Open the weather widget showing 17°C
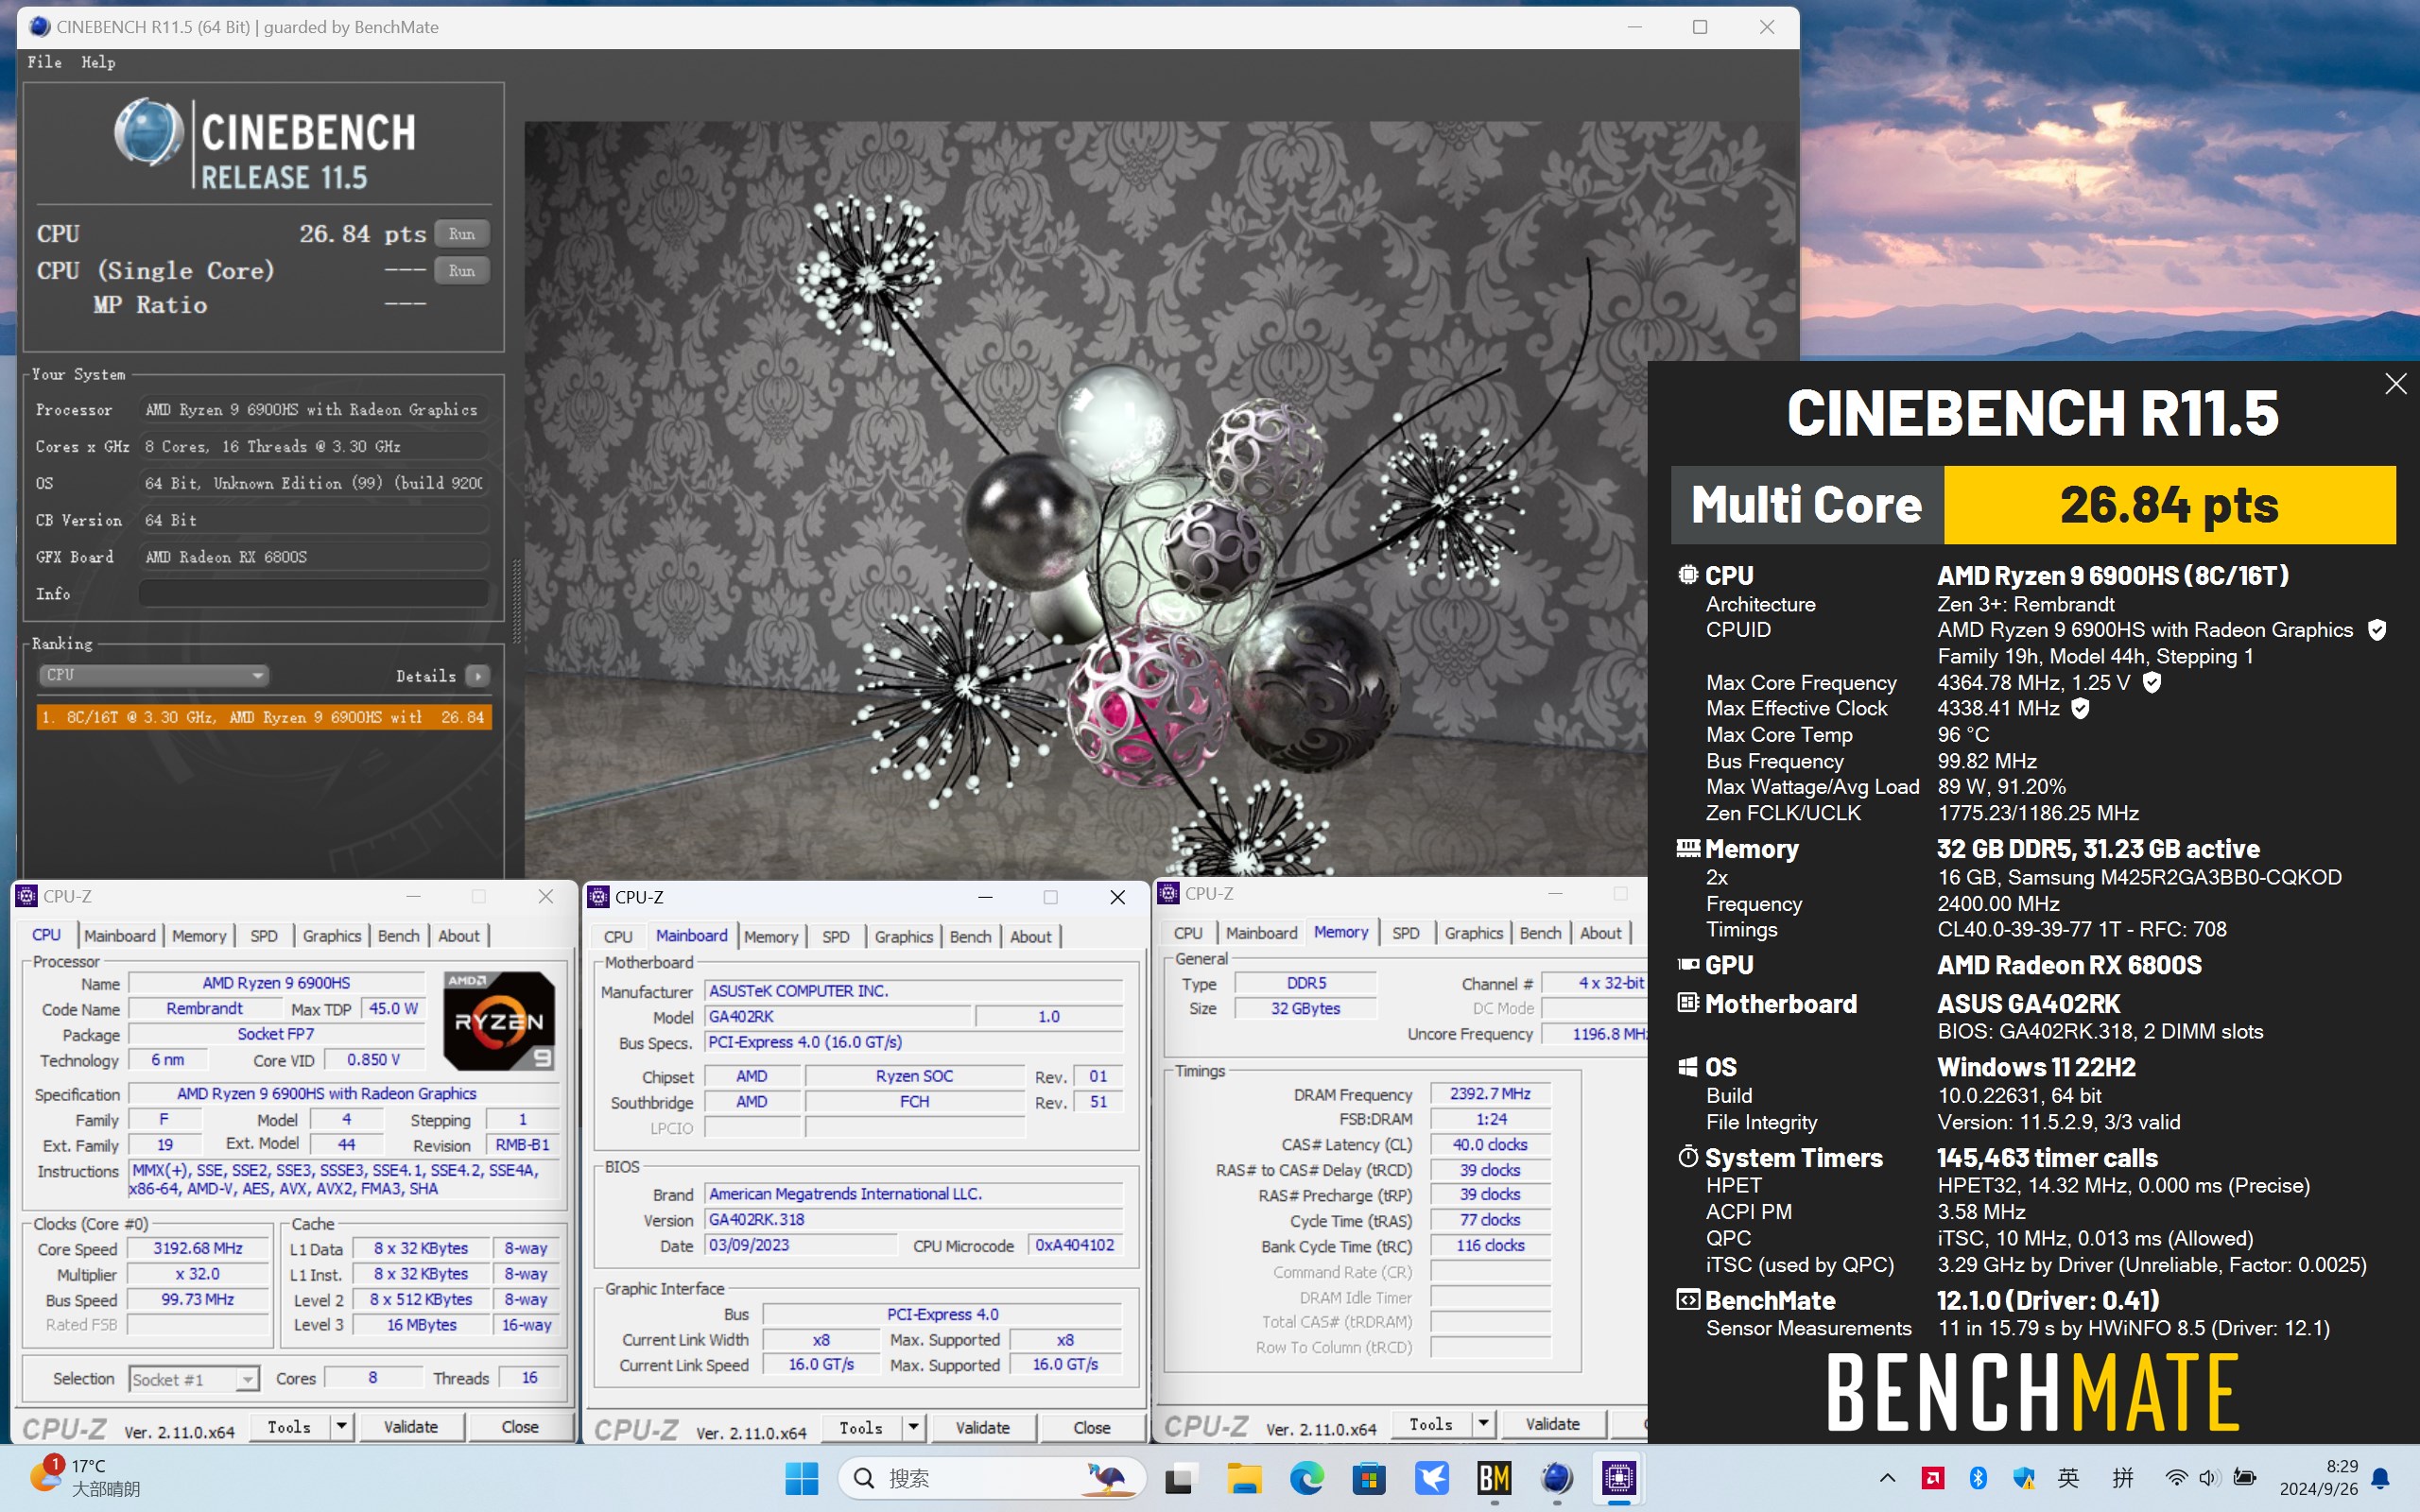2420x1512 pixels. coord(85,1477)
